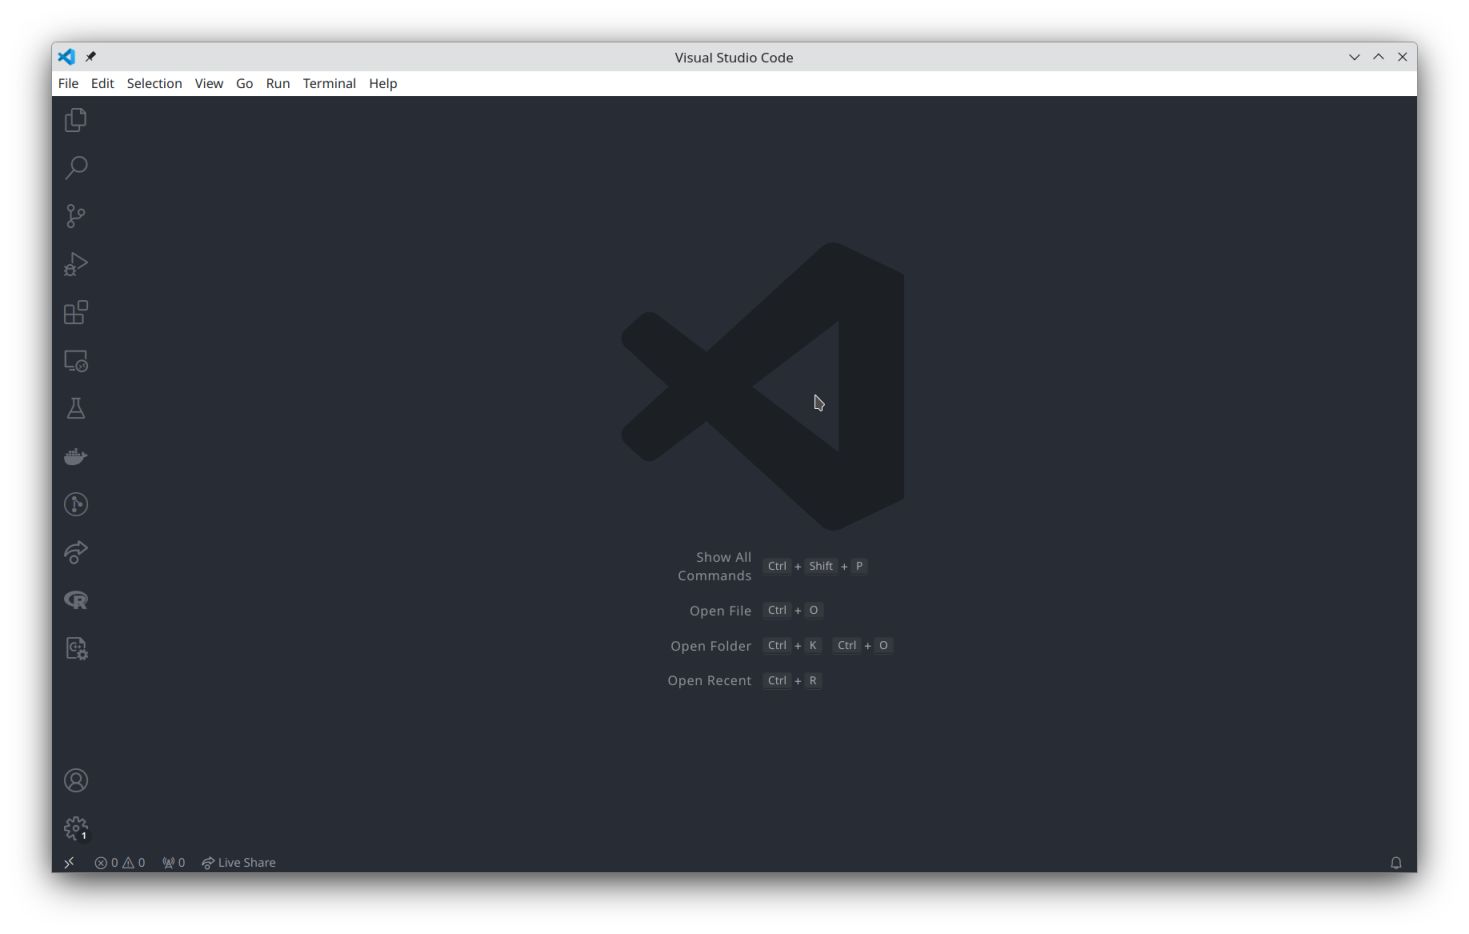1469x934 pixels.
Task: Open the file-with-gear icon view in activity bar
Action: [x=76, y=648]
